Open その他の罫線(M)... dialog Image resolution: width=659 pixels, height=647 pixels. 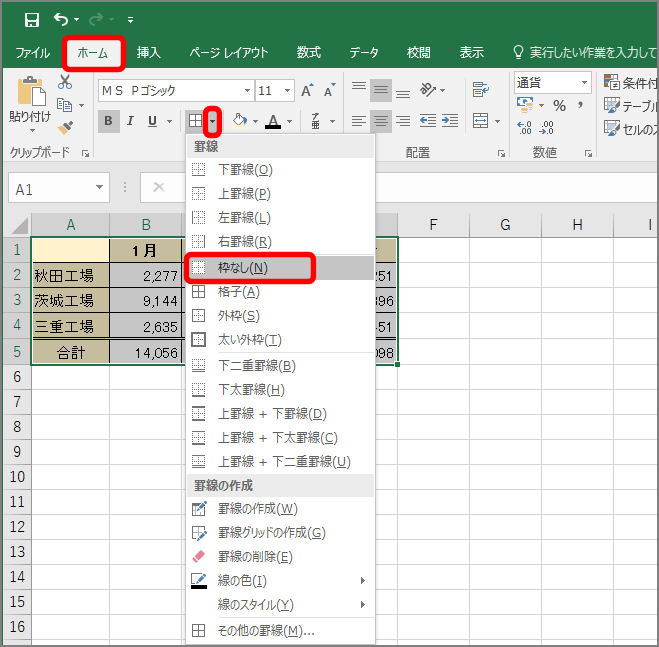tap(280, 631)
